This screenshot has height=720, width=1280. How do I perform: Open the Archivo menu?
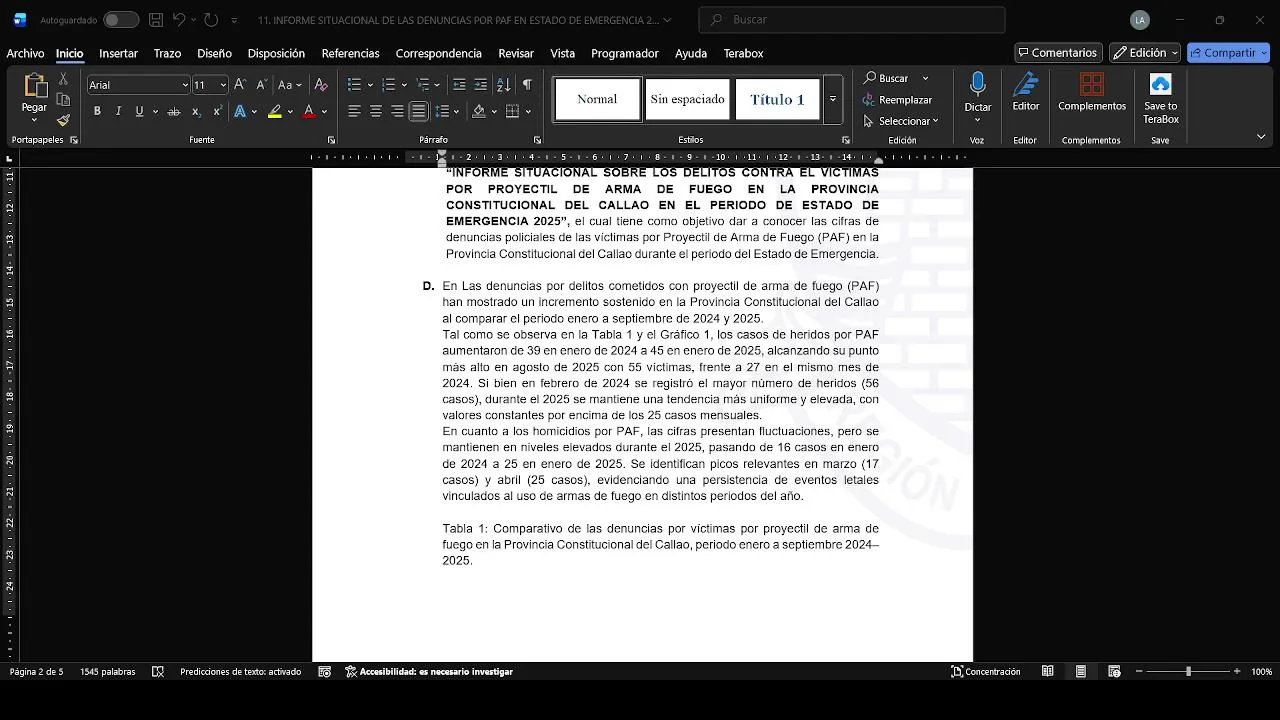[x=26, y=53]
